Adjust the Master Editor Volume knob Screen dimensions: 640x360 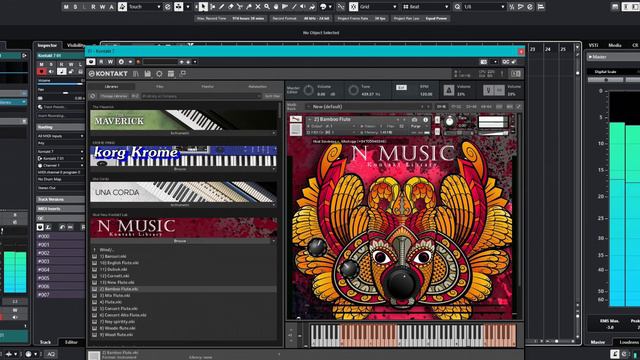point(309,90)
